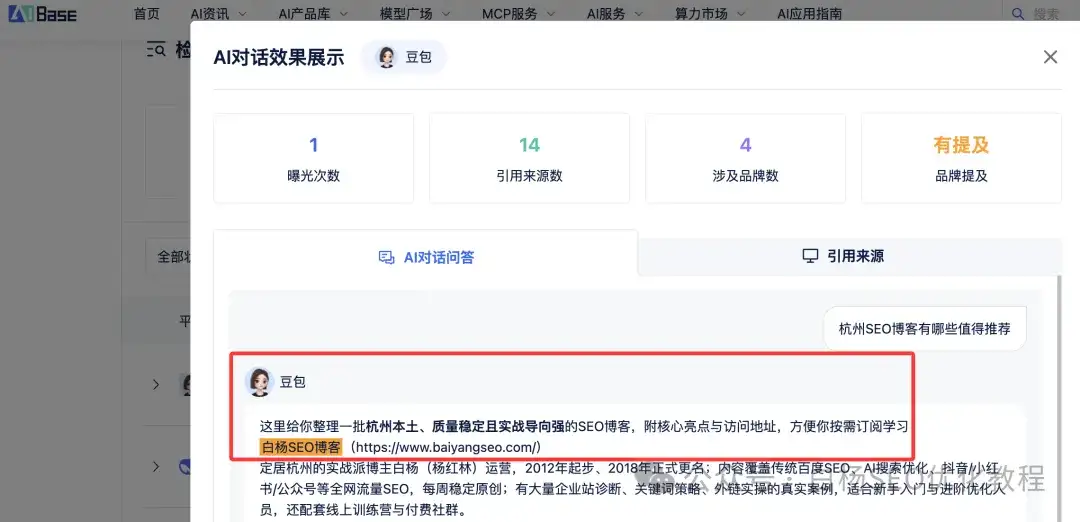Click the AI对话效果展示 dialog title
Image resolution: width=1080 pixels, height=522 pixels.
tap(279, 57)
